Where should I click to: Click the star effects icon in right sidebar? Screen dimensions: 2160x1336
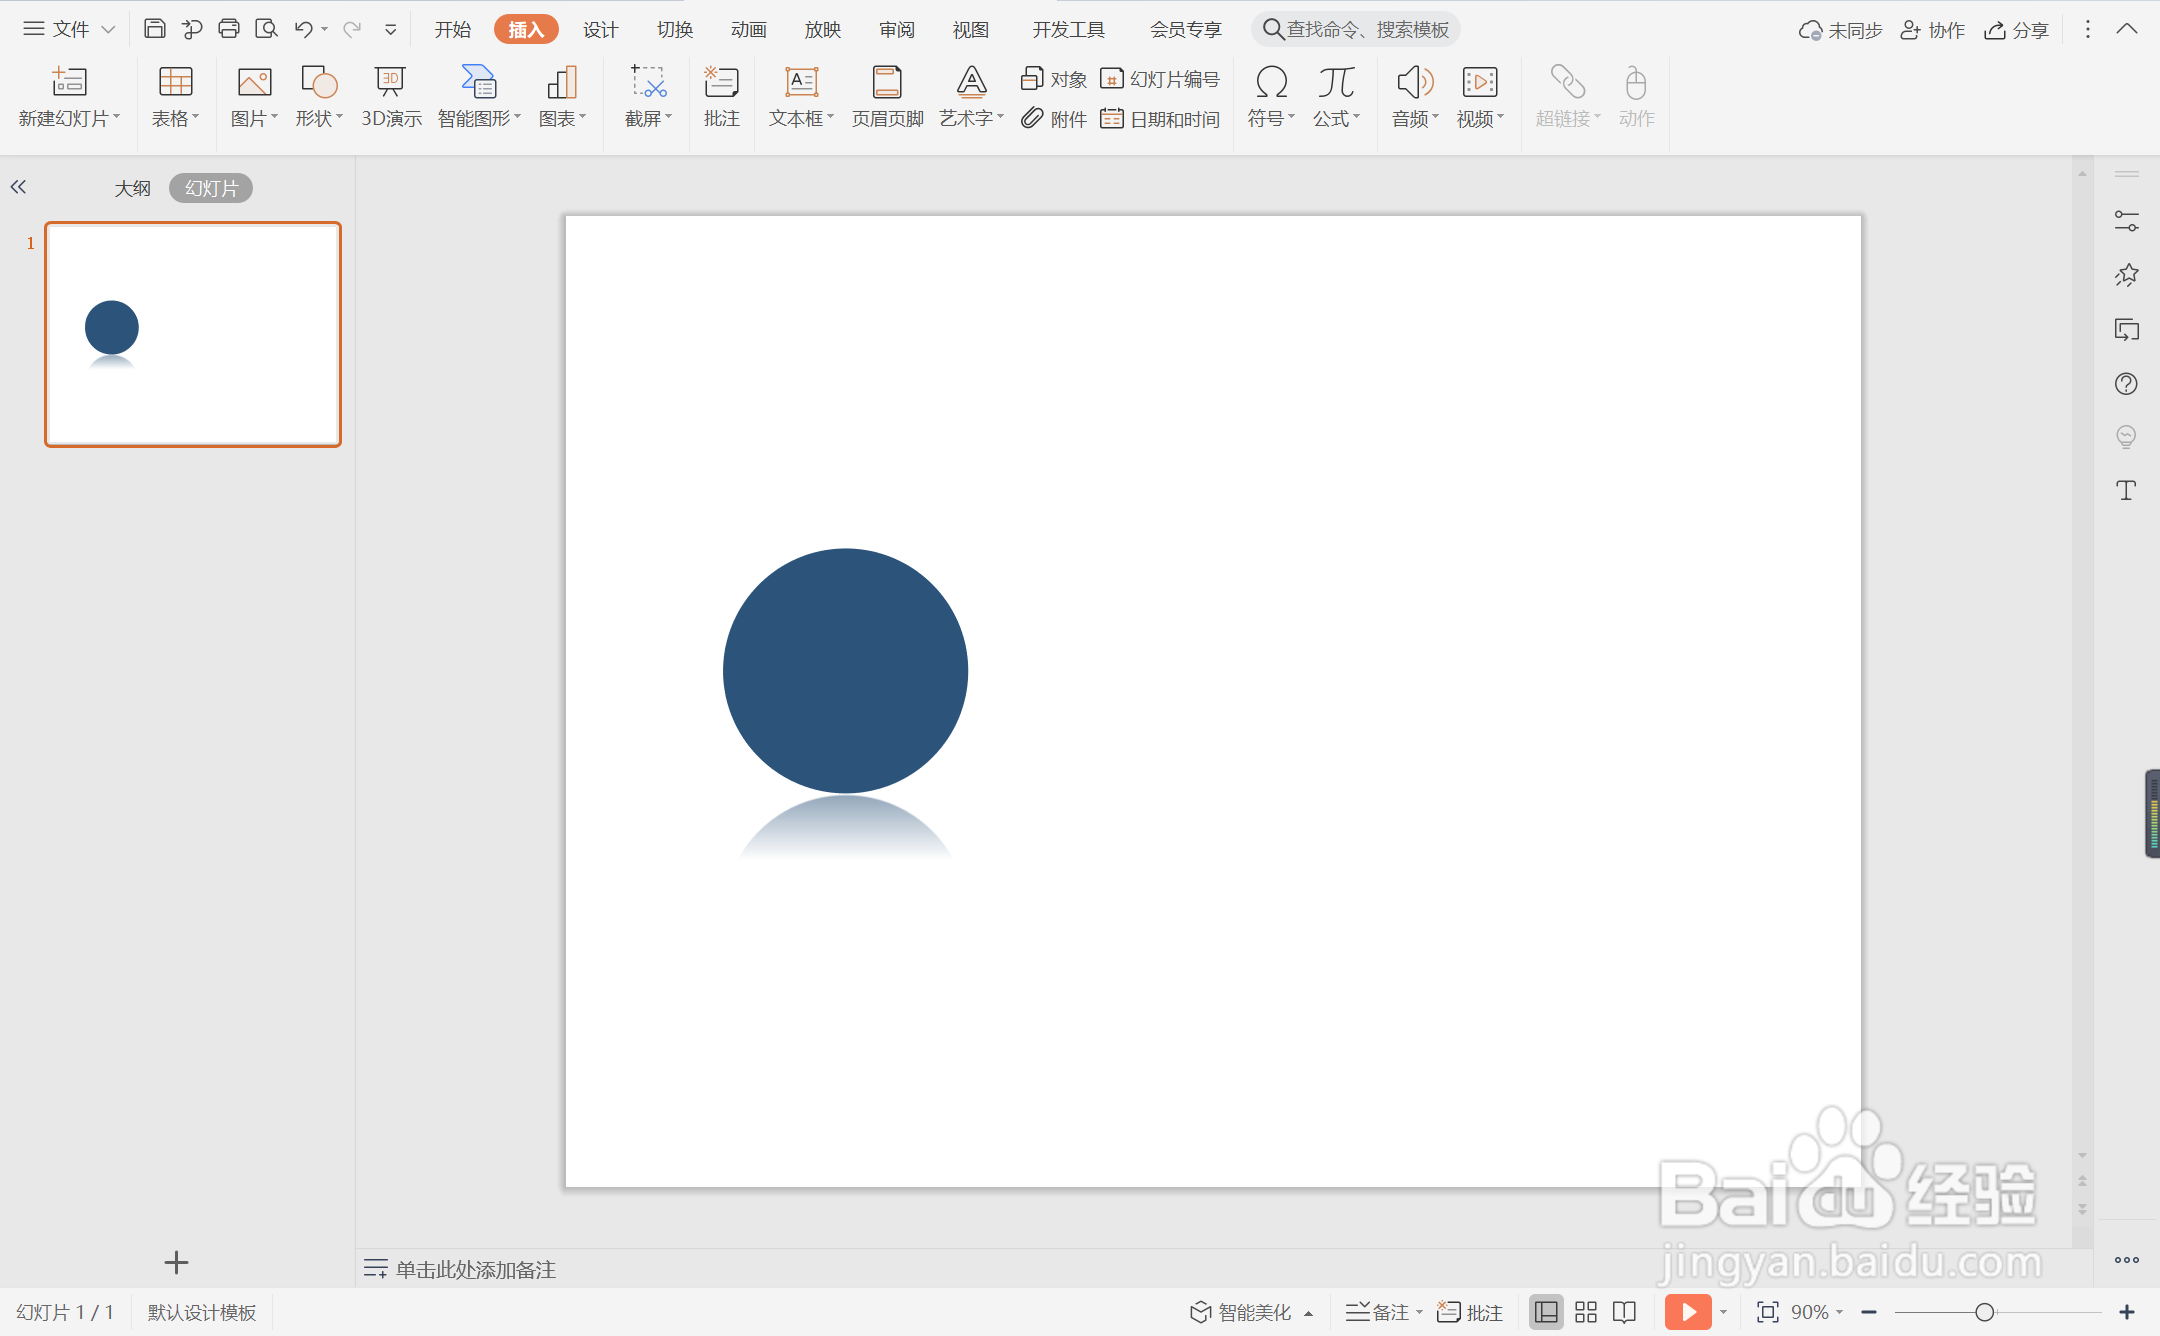[2126, 275]
